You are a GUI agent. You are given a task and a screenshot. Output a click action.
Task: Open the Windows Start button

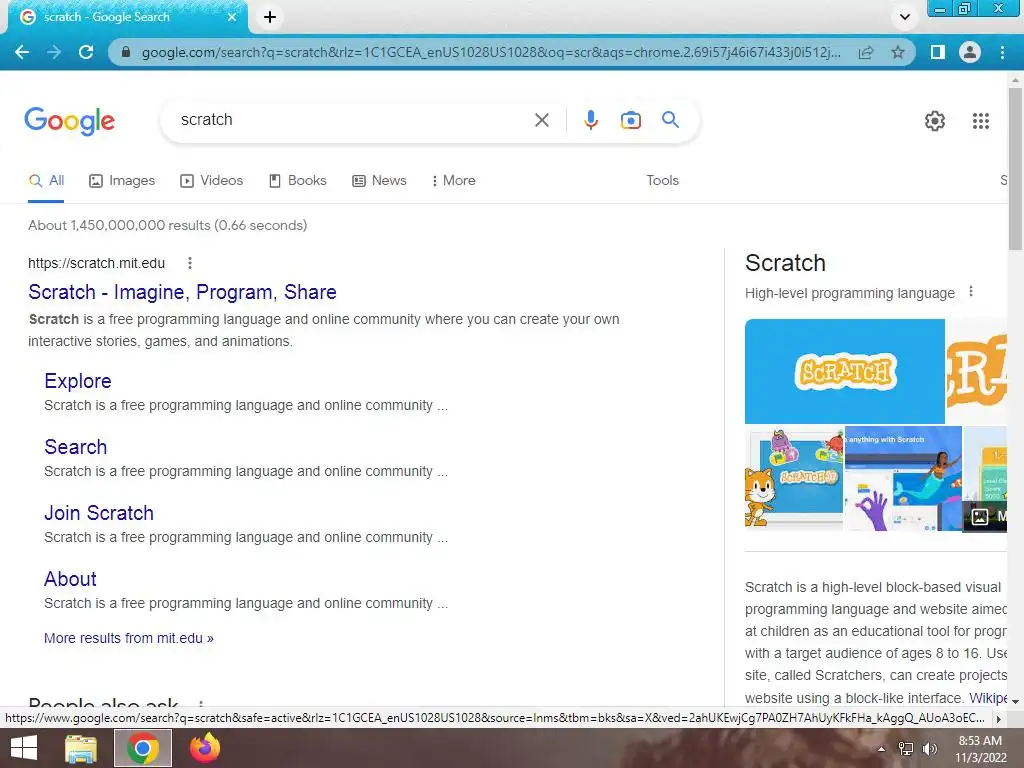click(24, 748)
